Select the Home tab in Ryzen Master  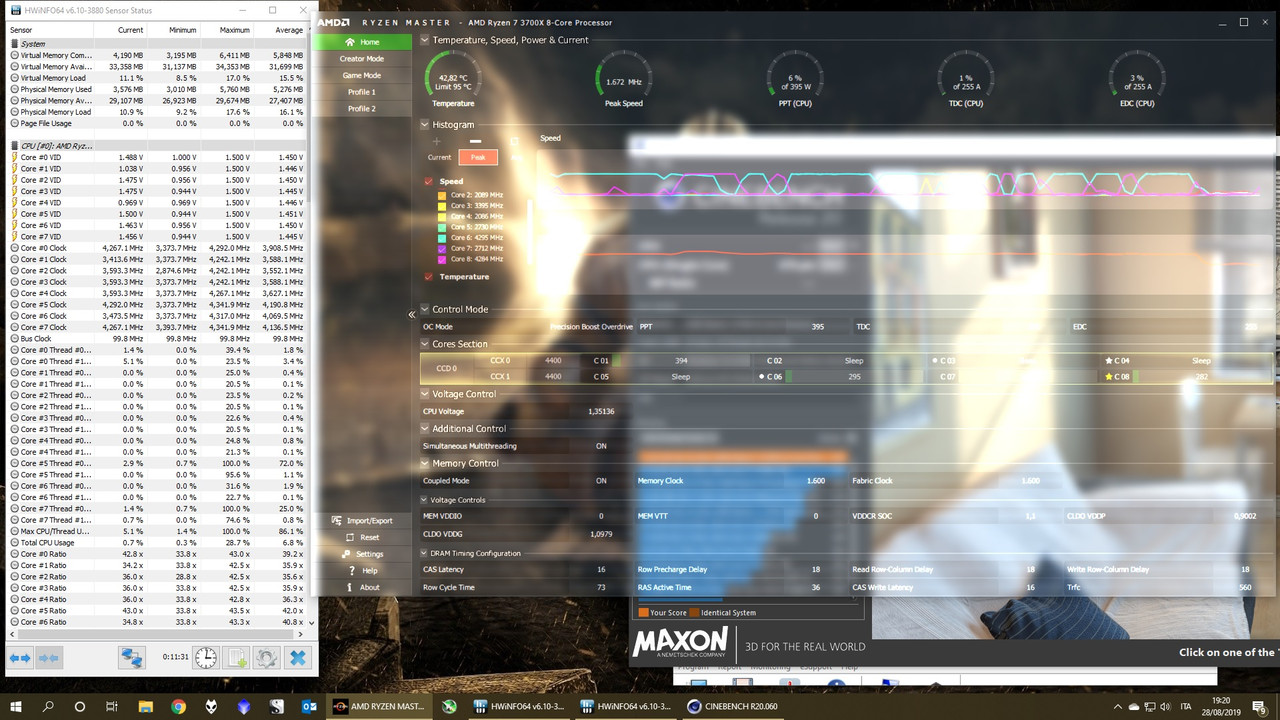click(x=362, y=42)
